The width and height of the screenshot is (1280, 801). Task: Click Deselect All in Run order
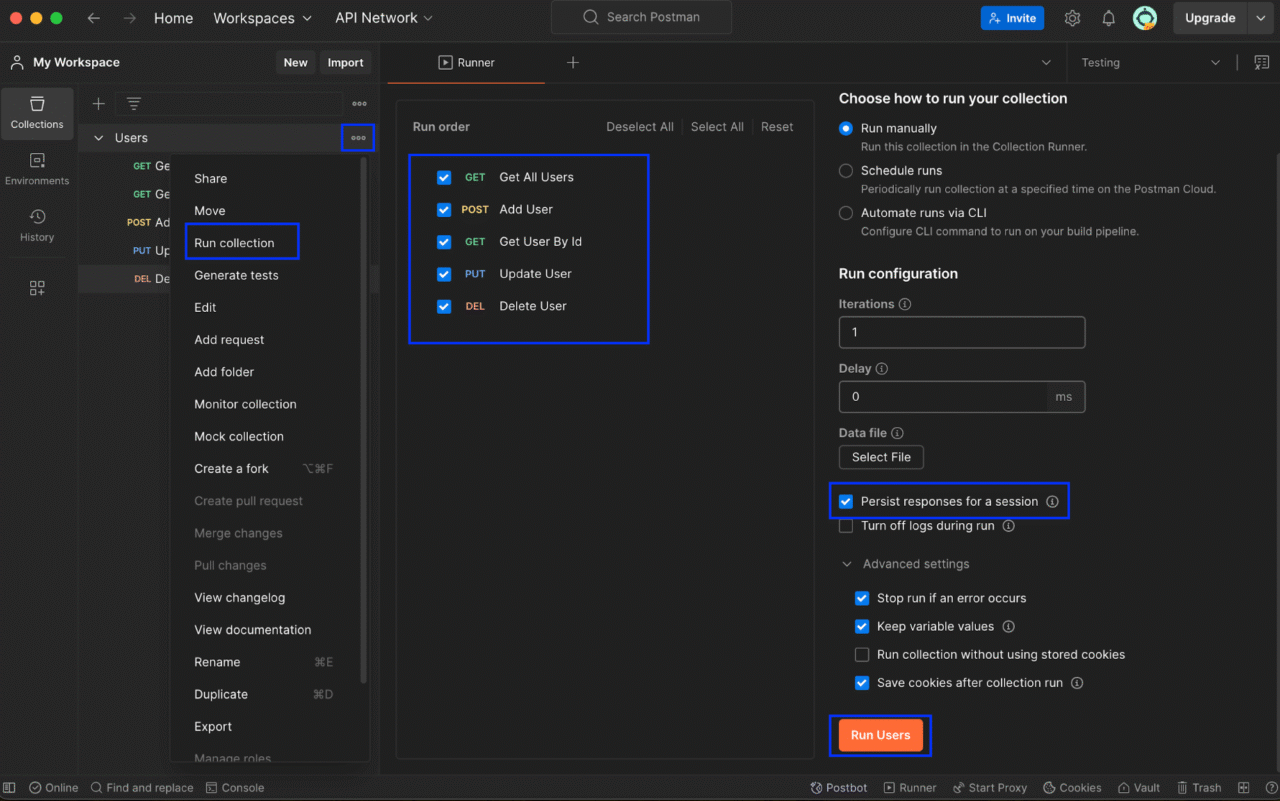click(640, 127)
